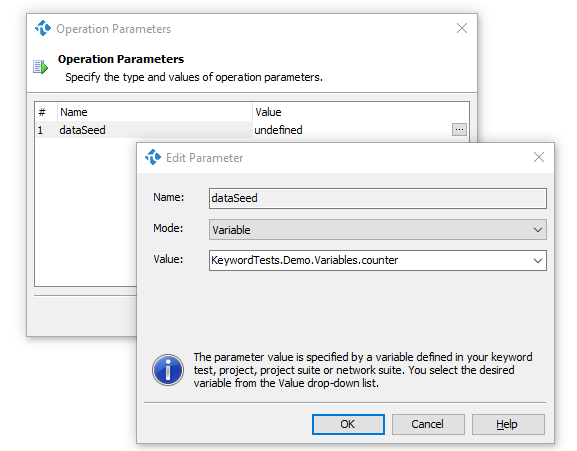Close the Operation Parameters window
Image resolution: width=577 pixels, height=451 pixels.
coord(462,28)
